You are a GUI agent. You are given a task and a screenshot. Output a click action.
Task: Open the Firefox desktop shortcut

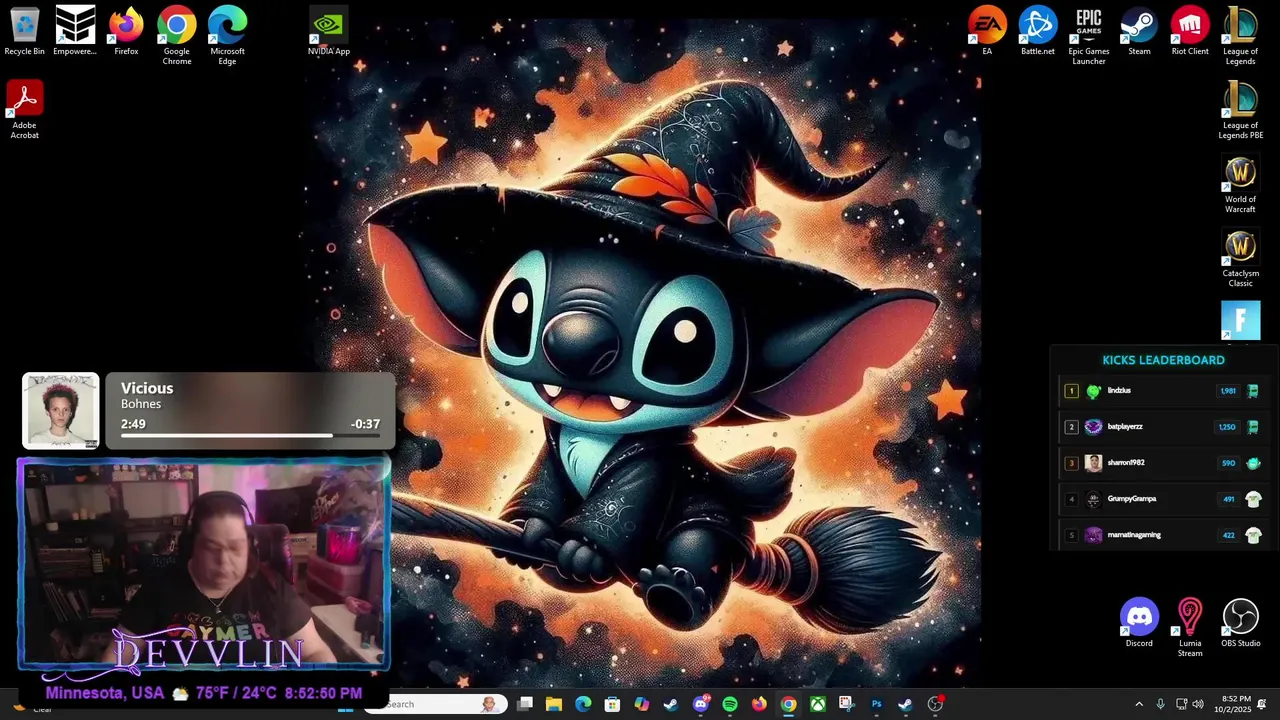tap(126, 31)
